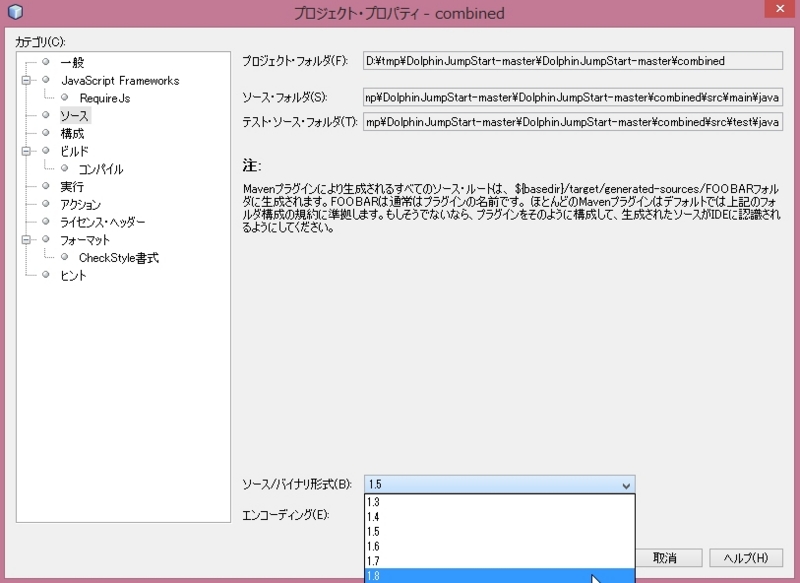Click the エンコーディング(E): label

(286, 515)
